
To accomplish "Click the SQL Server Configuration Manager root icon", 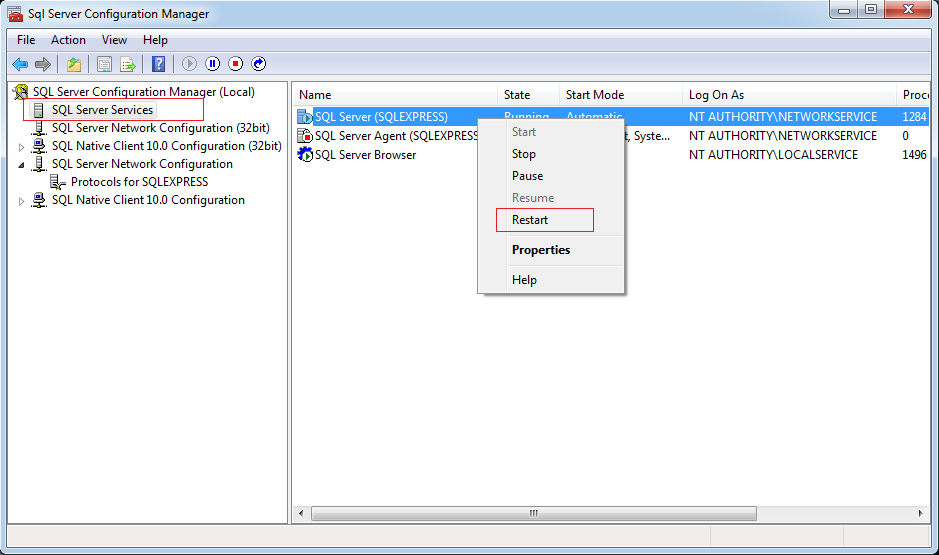I will coord(21,92).
